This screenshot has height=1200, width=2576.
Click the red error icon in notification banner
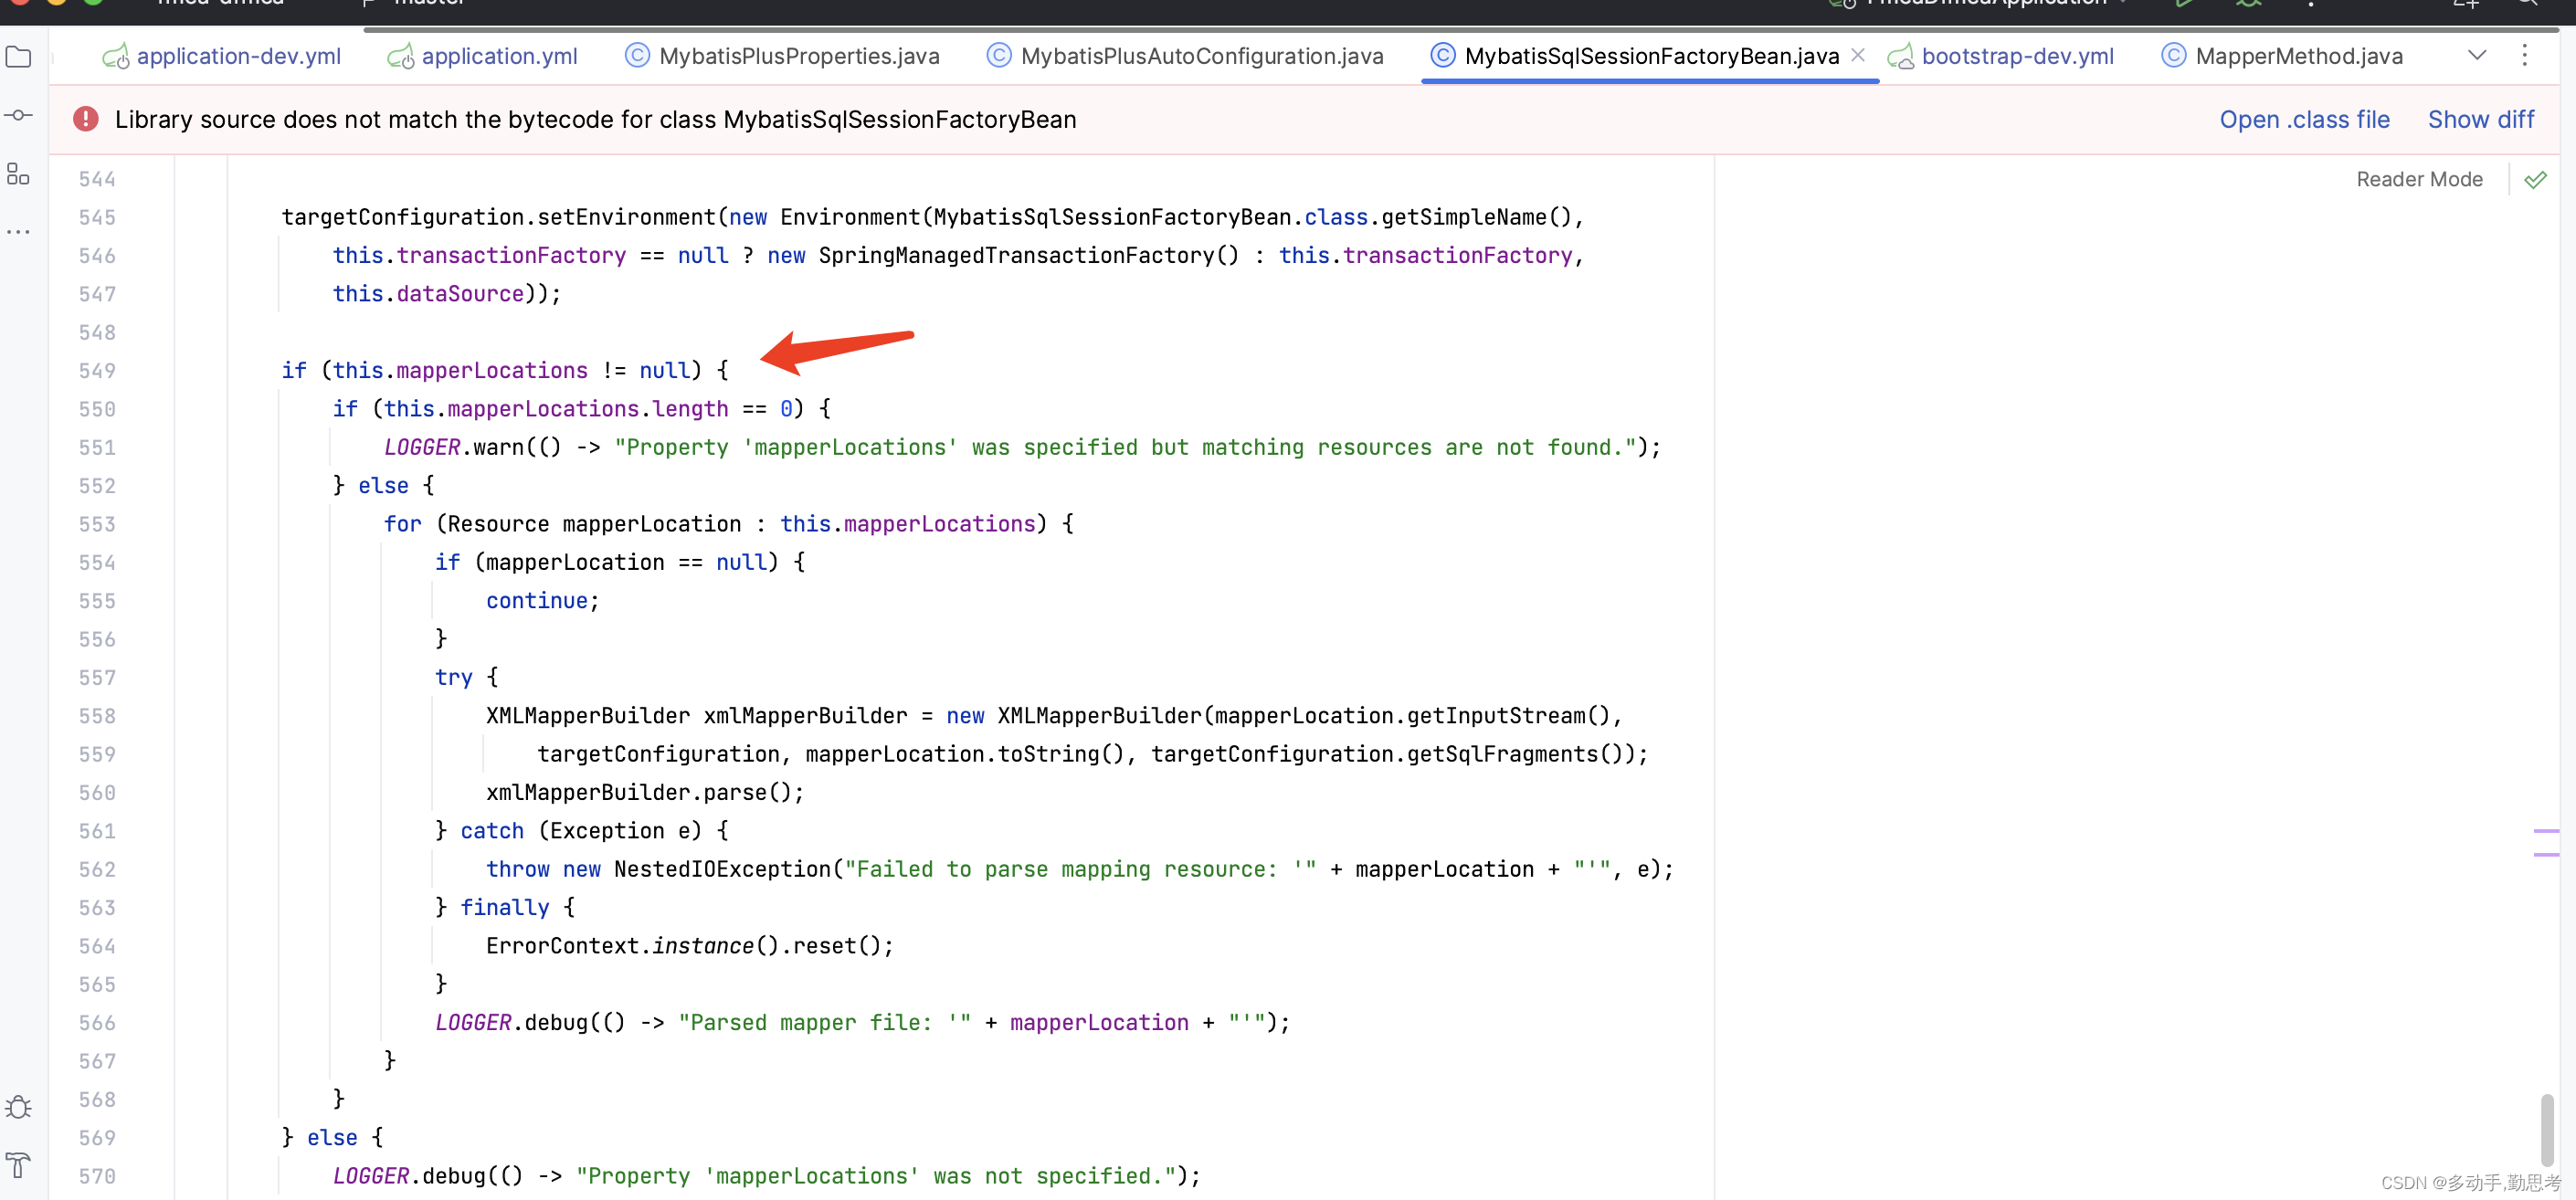(x=86, y=120)
